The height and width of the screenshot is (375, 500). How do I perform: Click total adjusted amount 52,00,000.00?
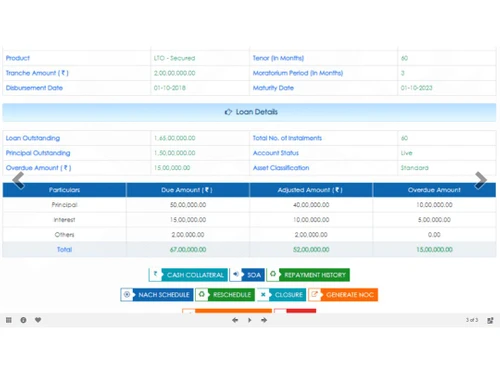coord(311,249)
